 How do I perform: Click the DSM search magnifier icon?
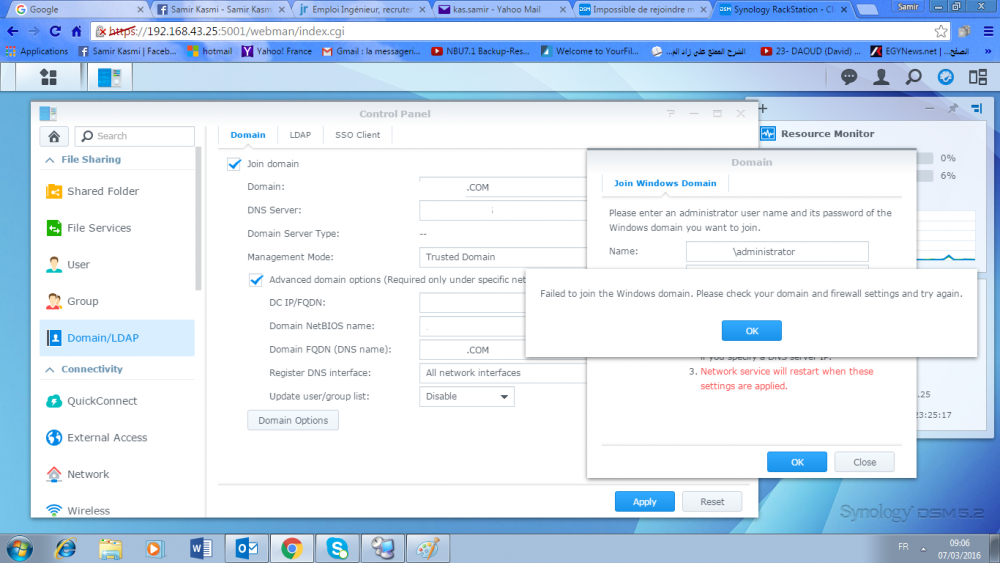(x=913, y=77)
